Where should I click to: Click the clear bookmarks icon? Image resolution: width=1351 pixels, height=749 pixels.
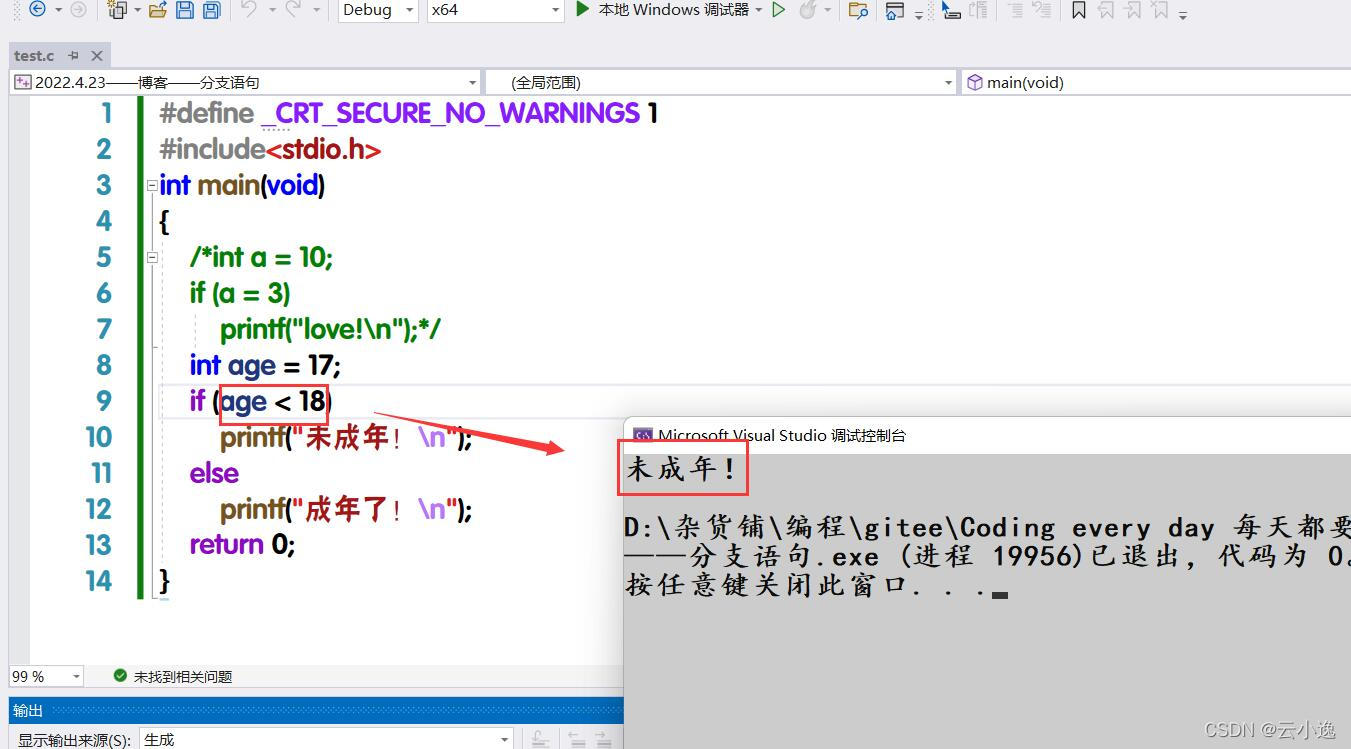pos(1160,10)
